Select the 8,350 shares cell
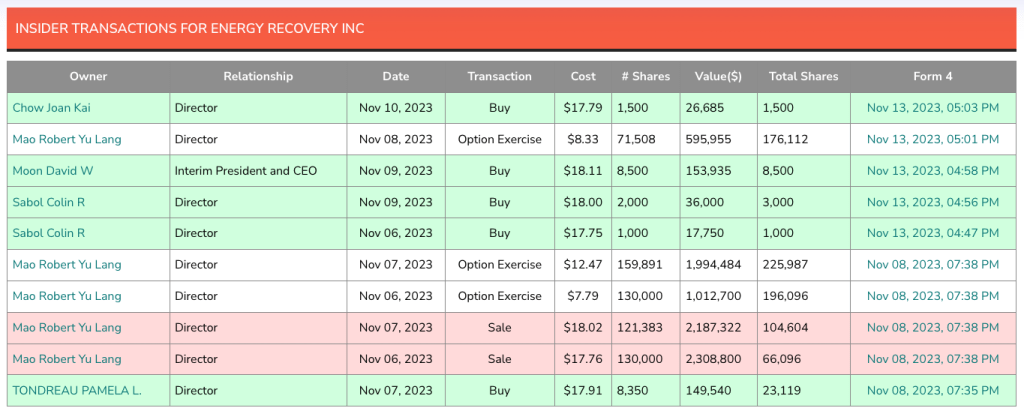 click(x=646, y=390)
